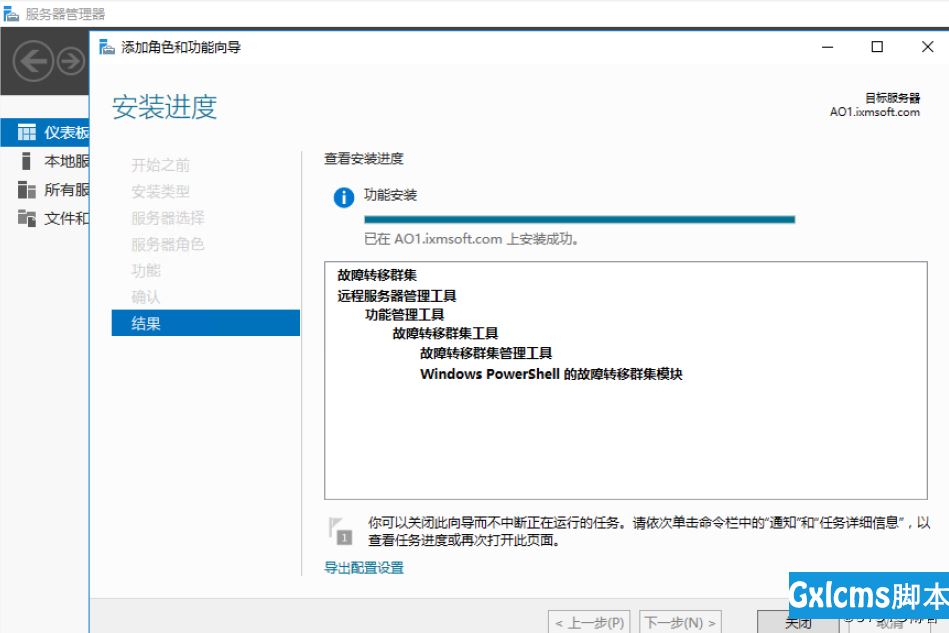949x633 pixels.
Task: Open 本地服务器 in the Server Manager sidebar
Action: pyautogui.click(x=45, y=161)
